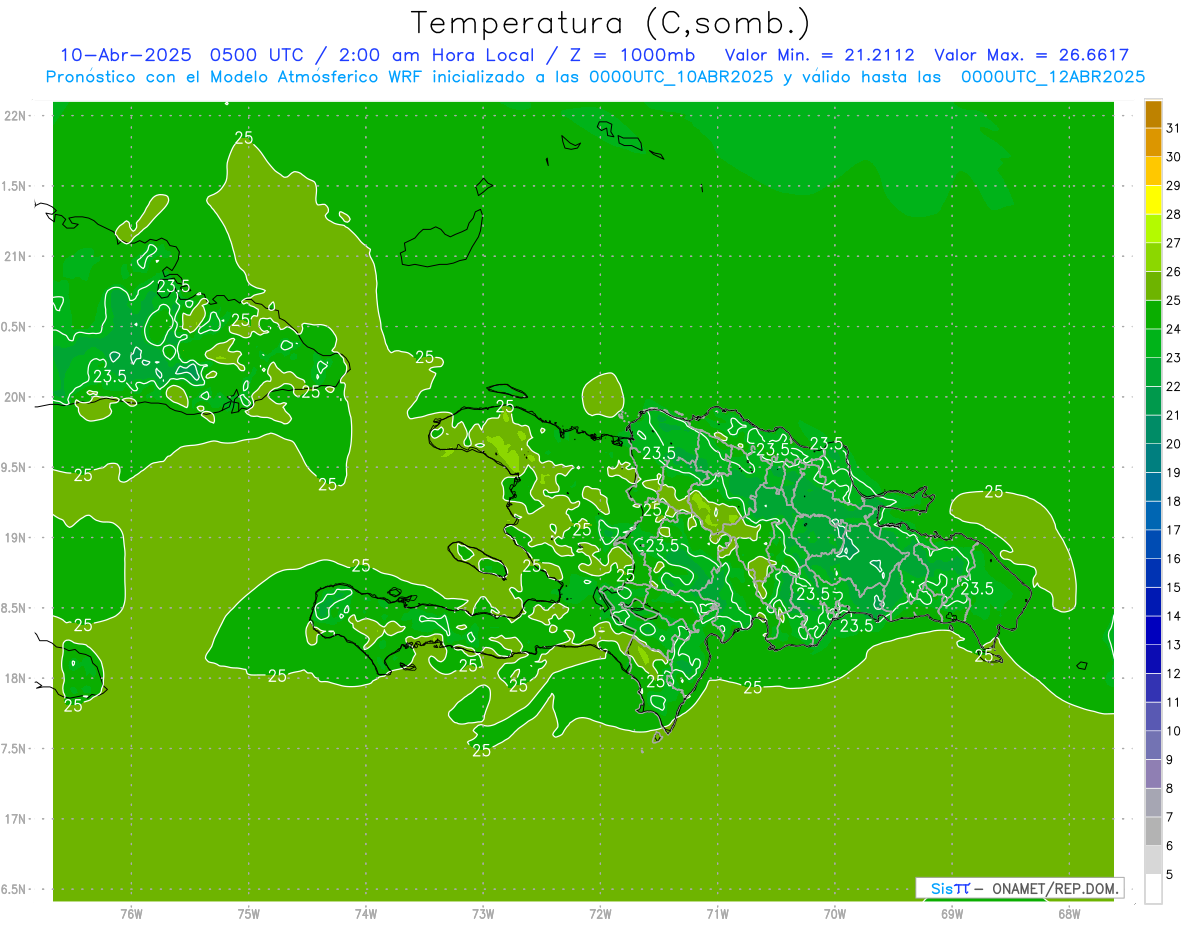Viewport: 1200px width, 927px height.
Task: Click the '0000UTC_12ABR2025' valid-until text
Action: [1053, 77]
